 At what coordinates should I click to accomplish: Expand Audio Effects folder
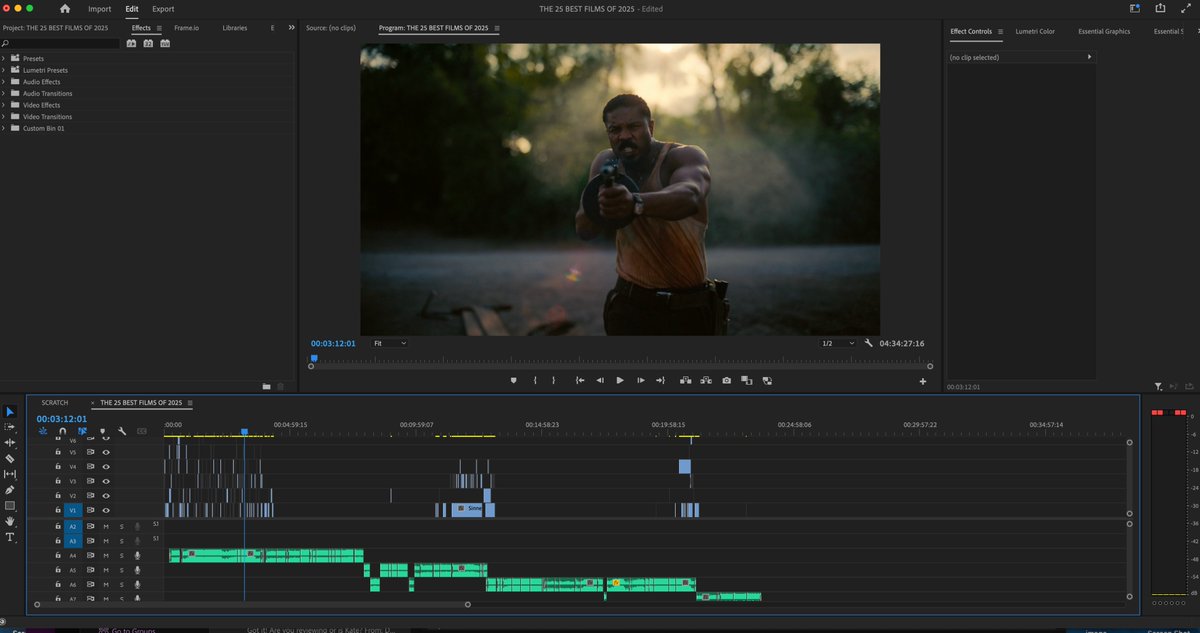(x=4, y=82)
